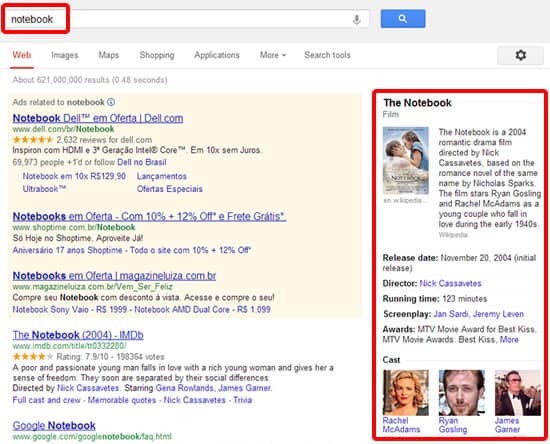The width and height of the screenshot is (550, 444).
Task: Click the blue magnifier search button
Action: point(403,19)
